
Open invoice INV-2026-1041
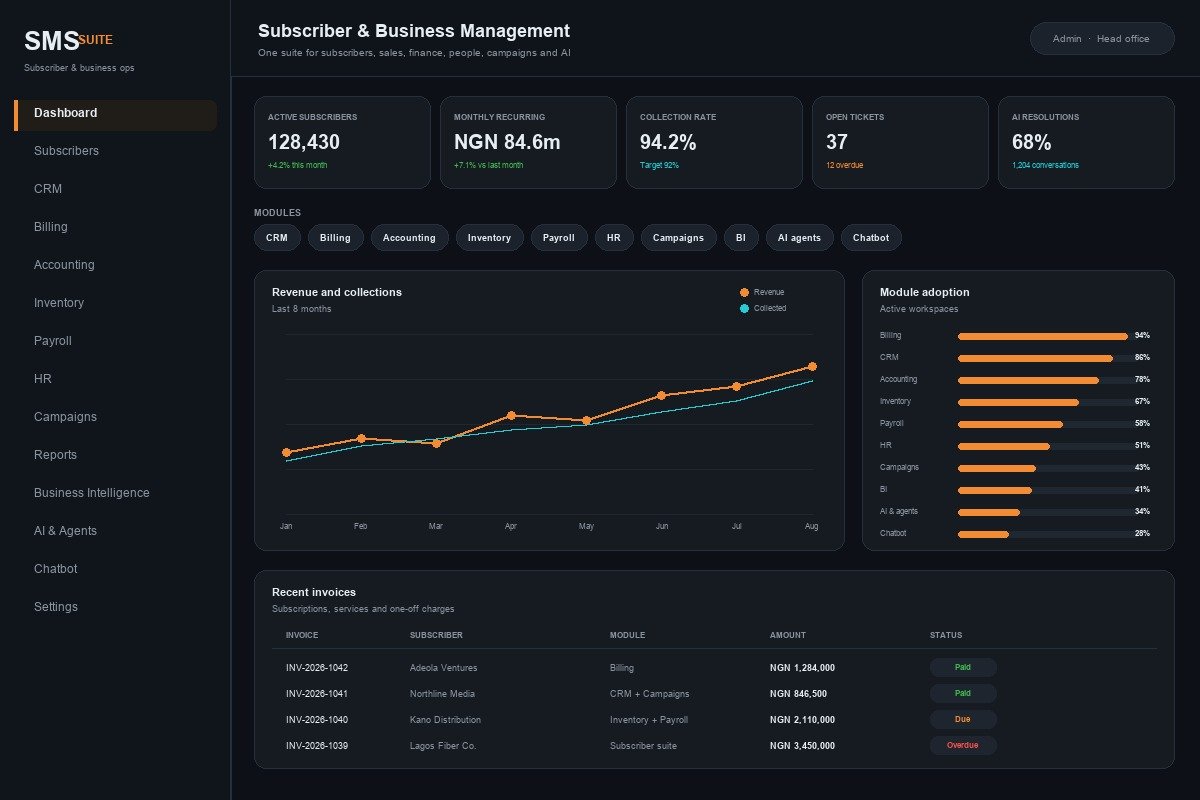point(317,694)
